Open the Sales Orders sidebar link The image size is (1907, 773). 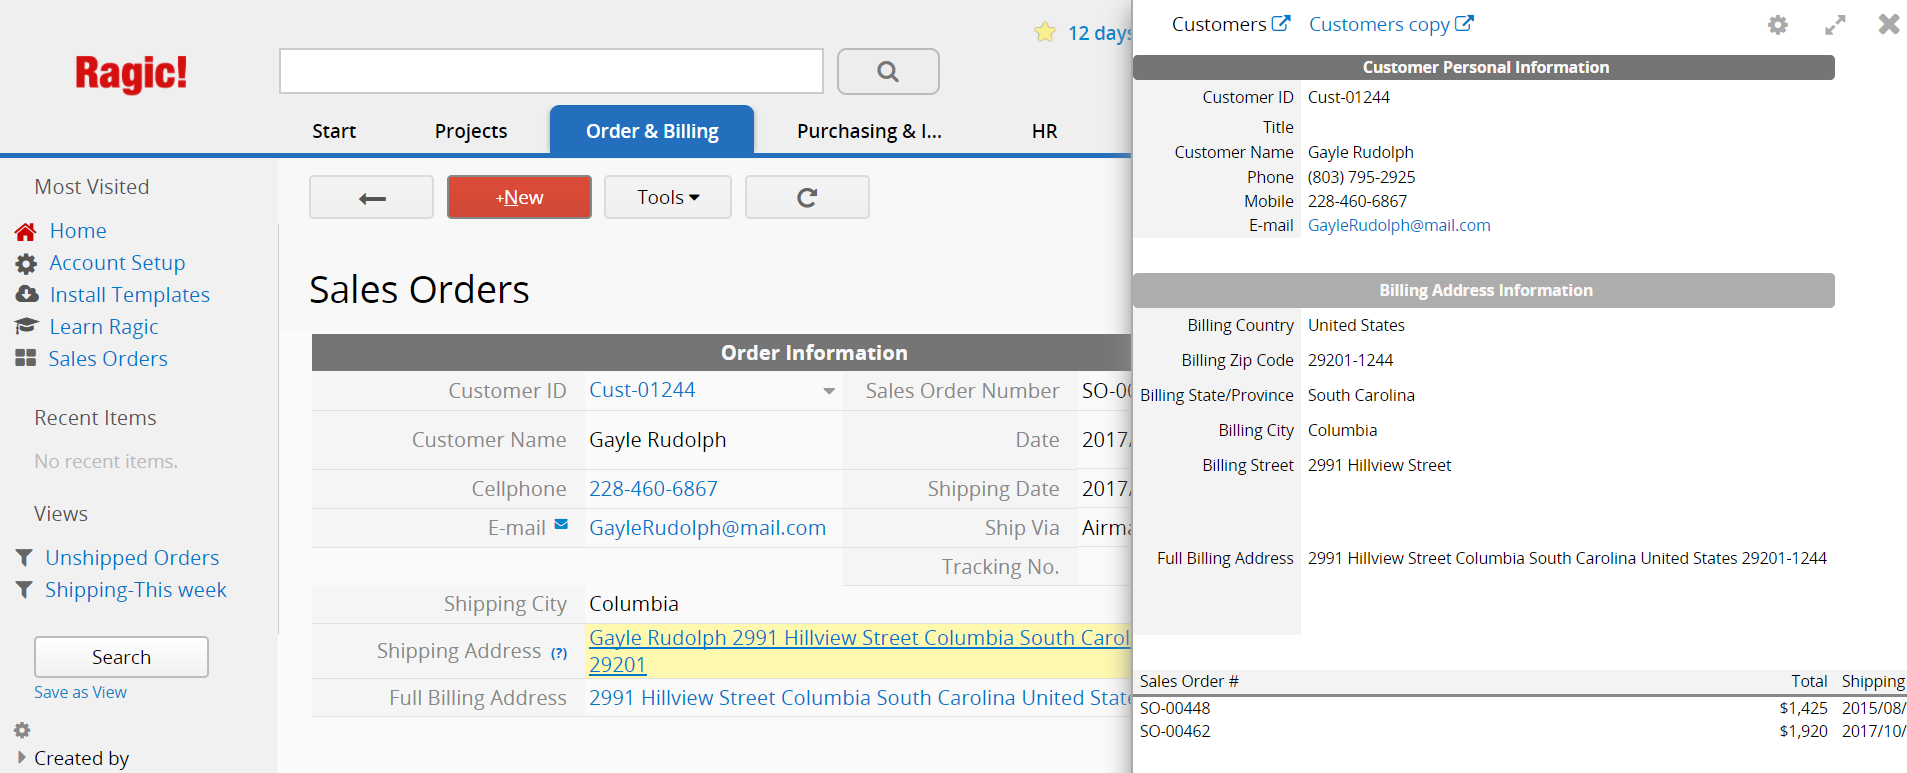click(x=108, y=359)
